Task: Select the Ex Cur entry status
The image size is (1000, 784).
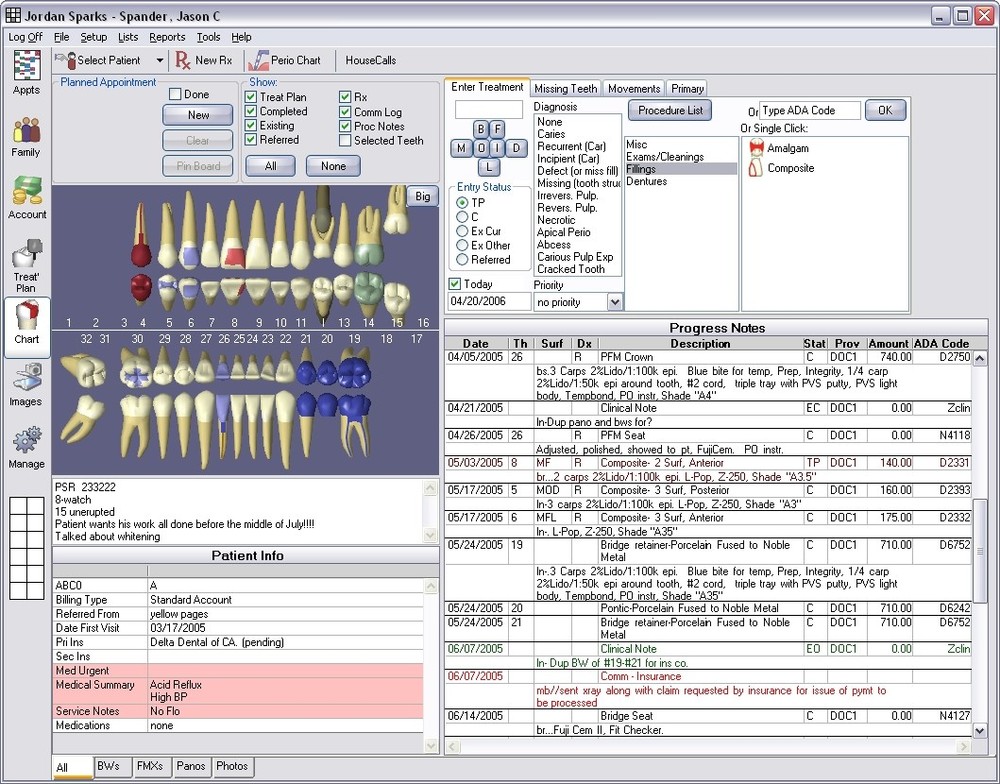Action: 461,231
